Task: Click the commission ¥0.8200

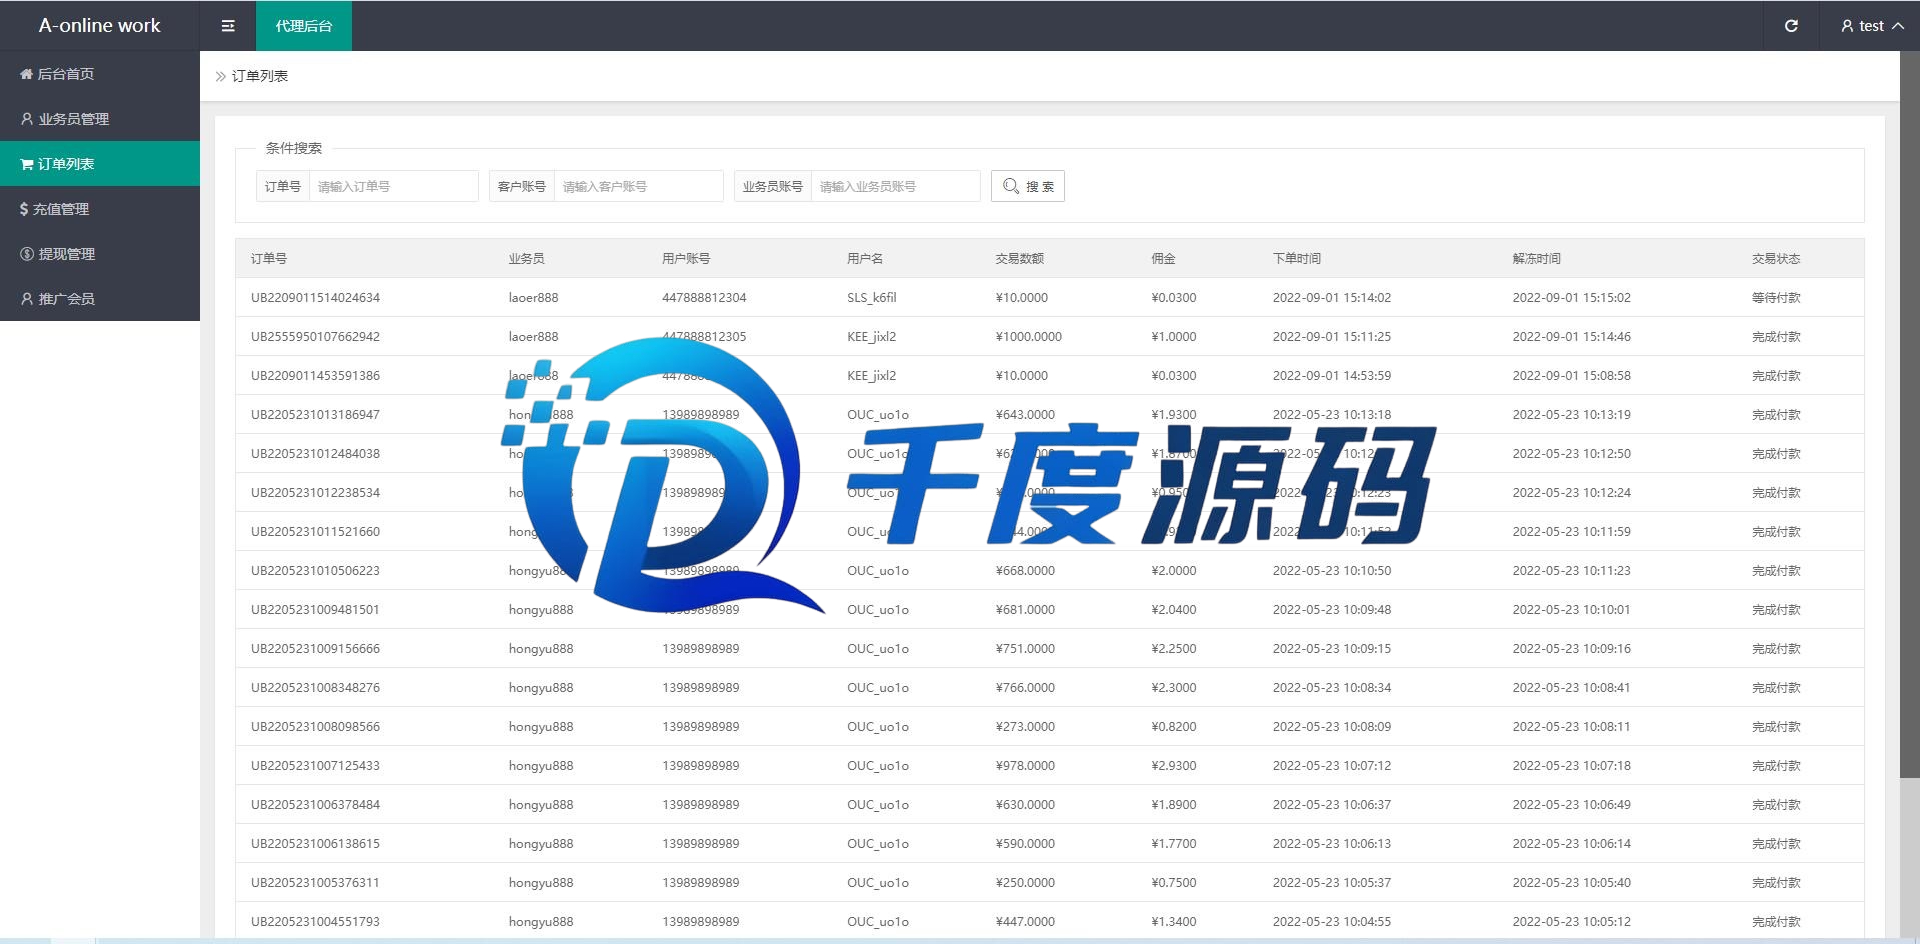Action: (1174, 726)
